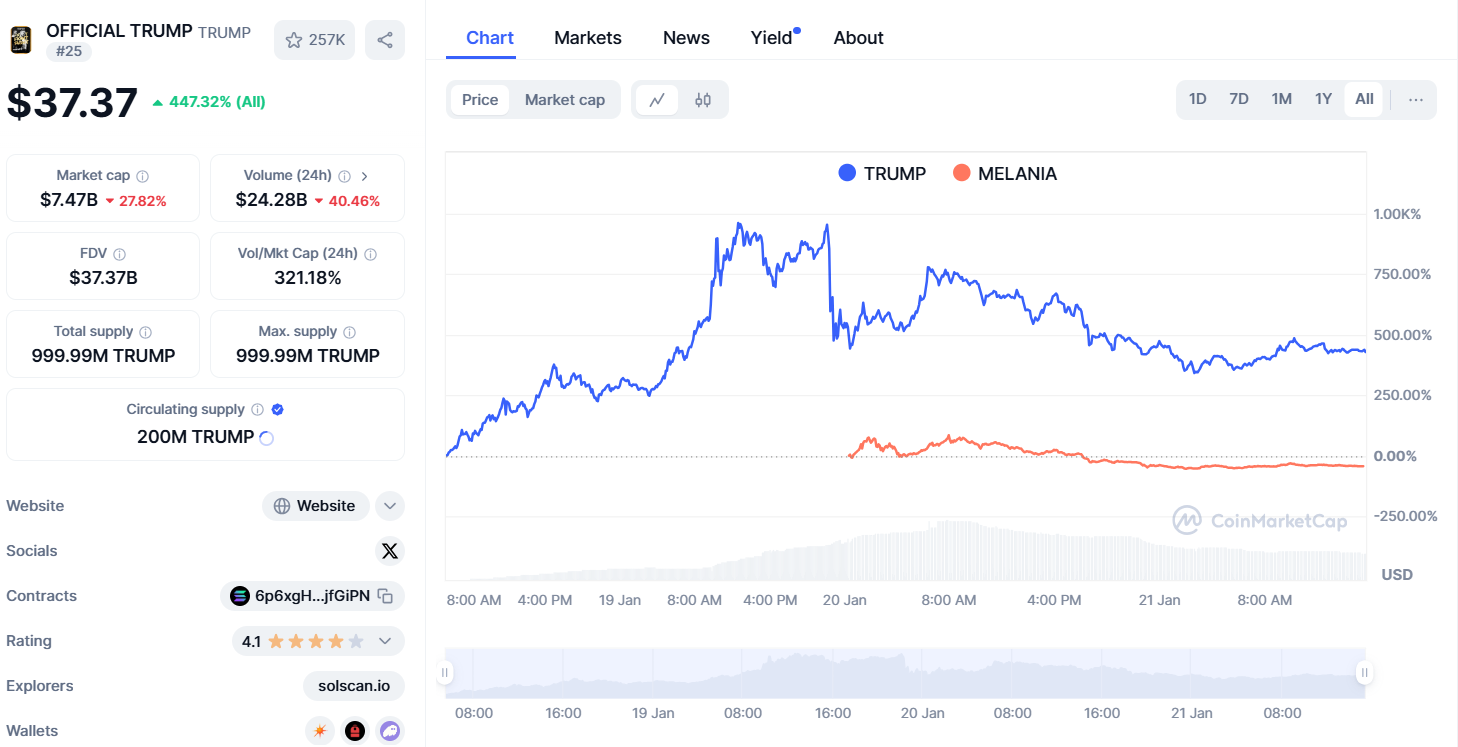Image resolution: width=1458 pixels, height=747 pixels.
Task: Click the USD currency label on chart
Action: [x=1397, y=575]
